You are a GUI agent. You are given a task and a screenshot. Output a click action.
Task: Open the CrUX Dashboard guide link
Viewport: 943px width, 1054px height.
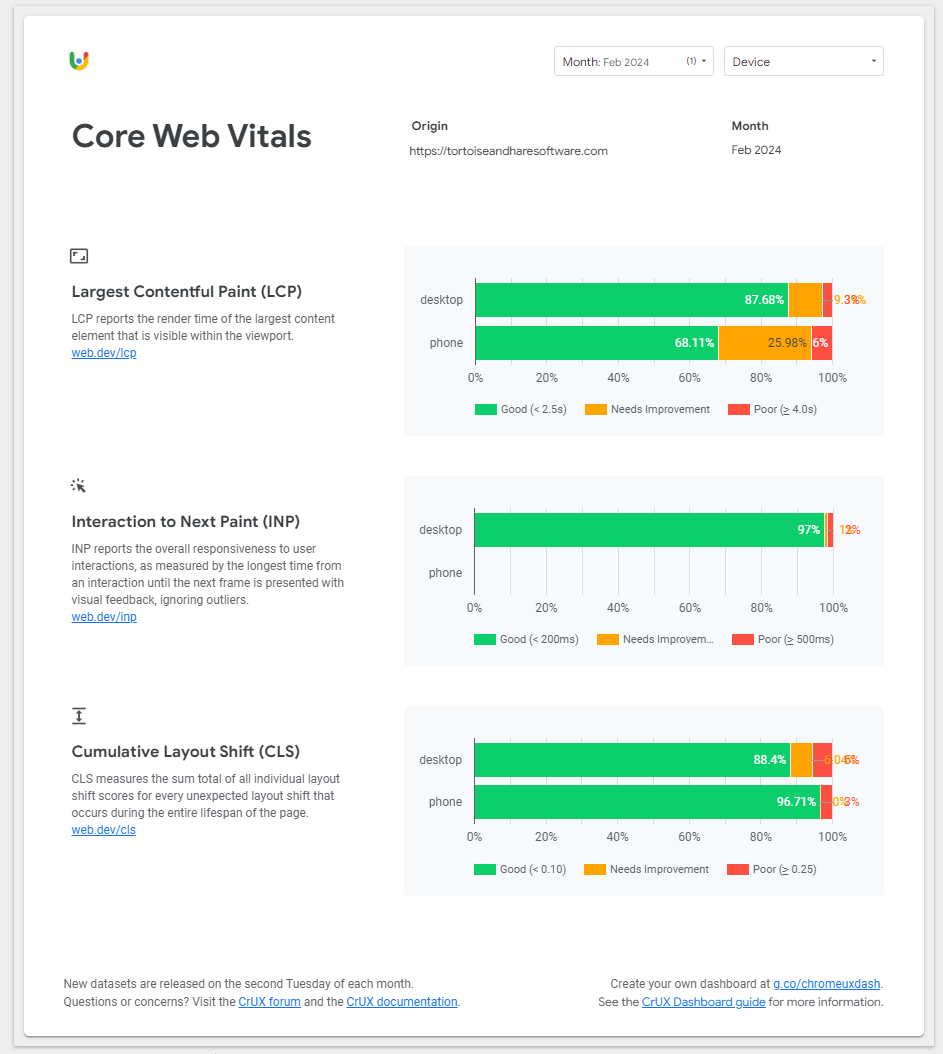coord(703,1002)
